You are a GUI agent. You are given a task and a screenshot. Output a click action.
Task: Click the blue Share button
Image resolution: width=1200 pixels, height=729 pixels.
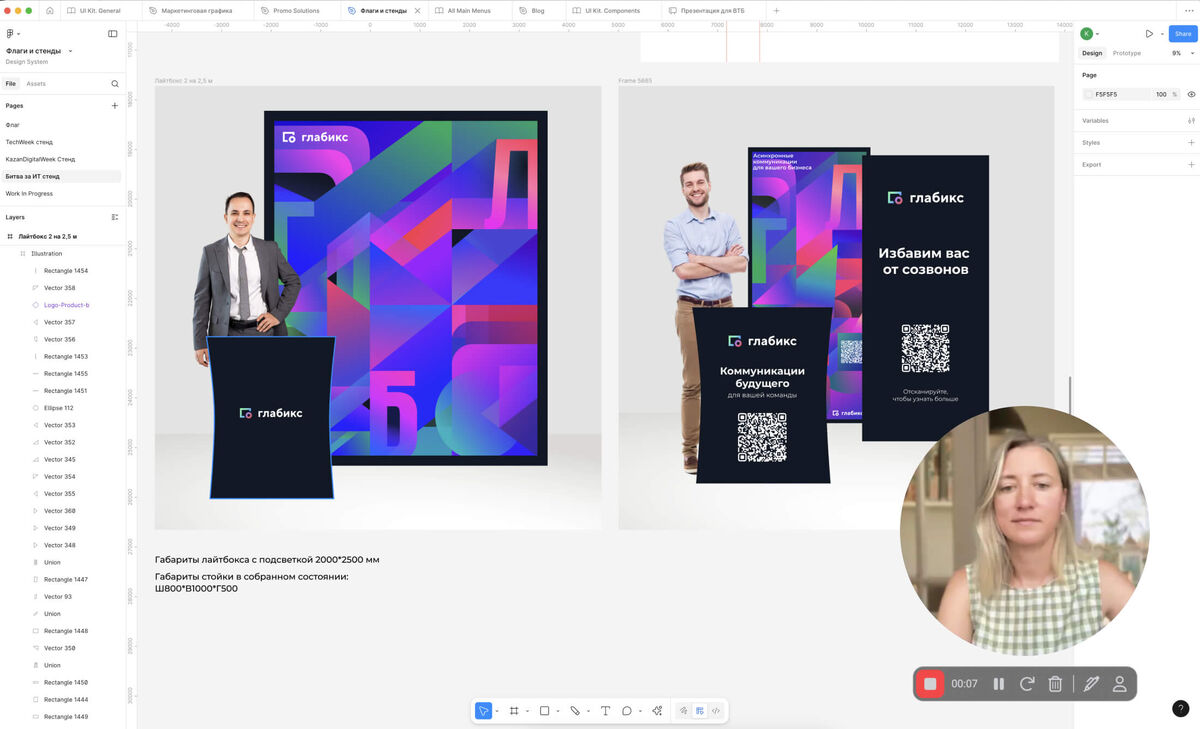(1183, 34)
